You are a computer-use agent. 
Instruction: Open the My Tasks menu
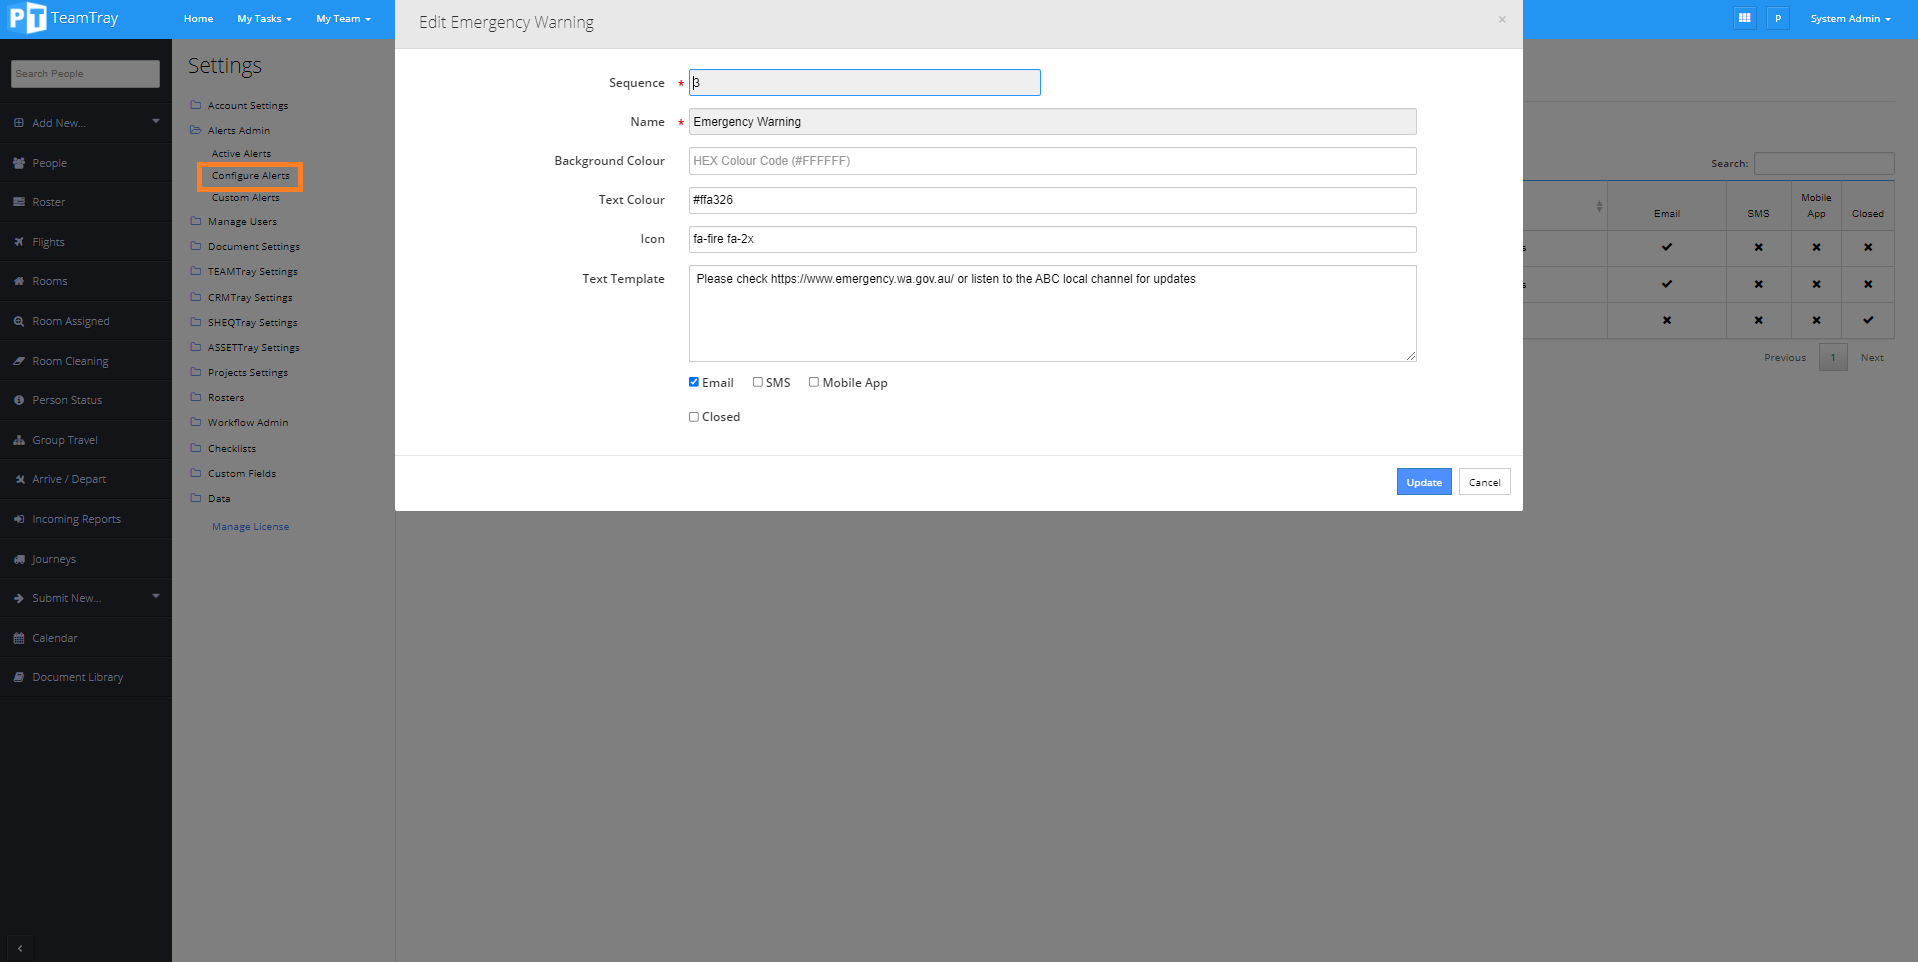click(263, 18)
